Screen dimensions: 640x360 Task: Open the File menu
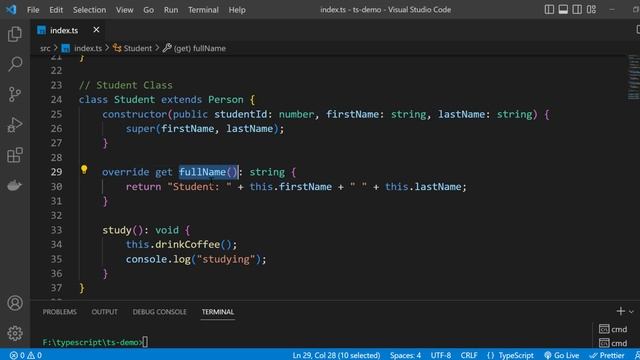click(33, 10)
